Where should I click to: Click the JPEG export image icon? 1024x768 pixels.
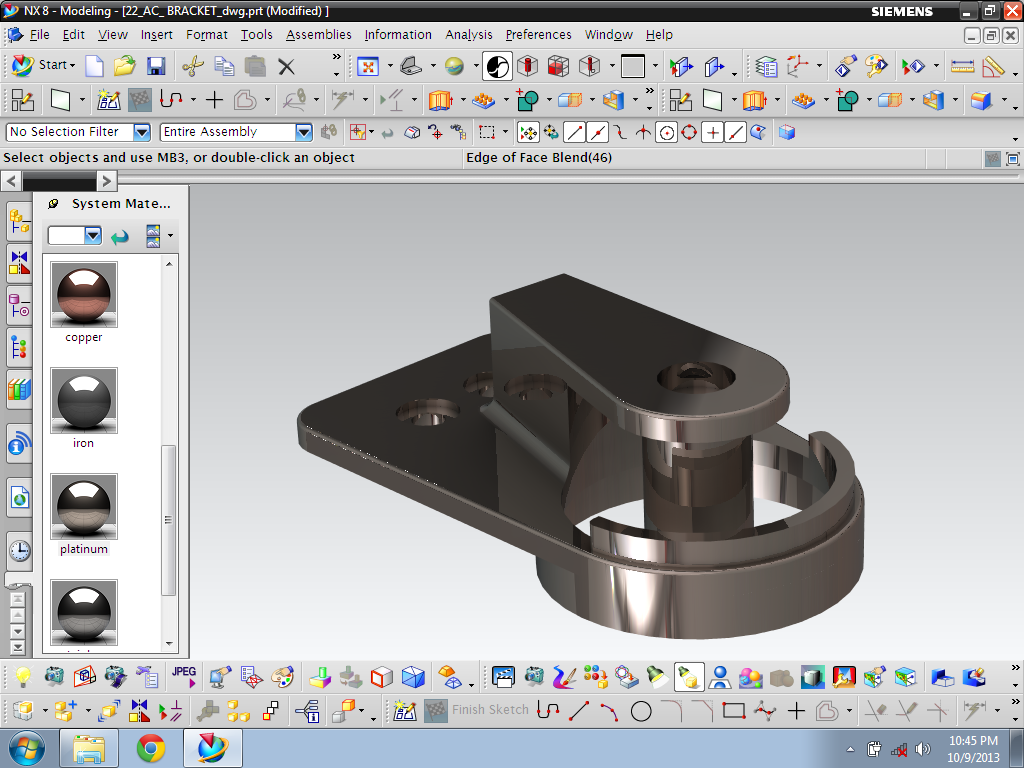184,677
